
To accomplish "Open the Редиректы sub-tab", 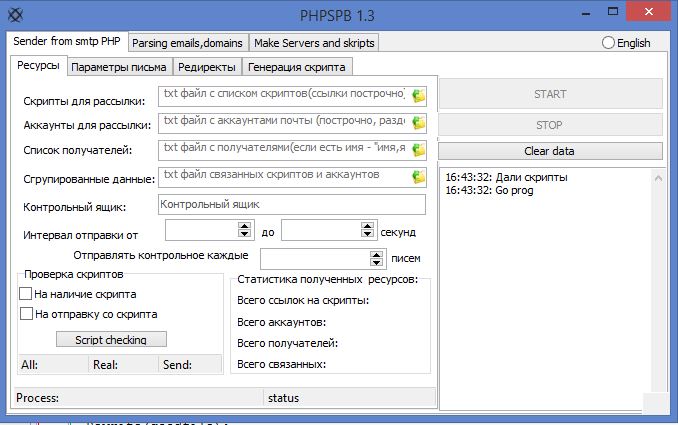I will [x=207, y=67].
